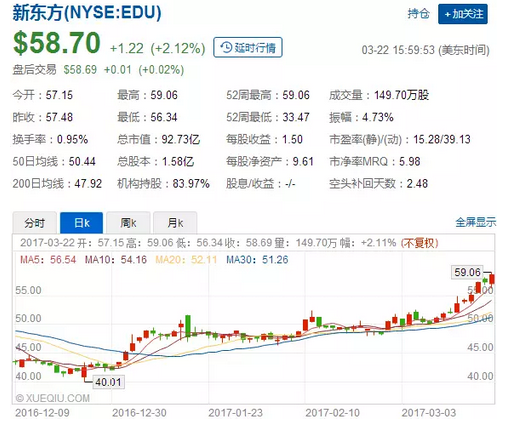The width and height of the screenshot is (510, 425).
Task: Click the 全屏显示 fullscreen link
Action: point(476,222)
